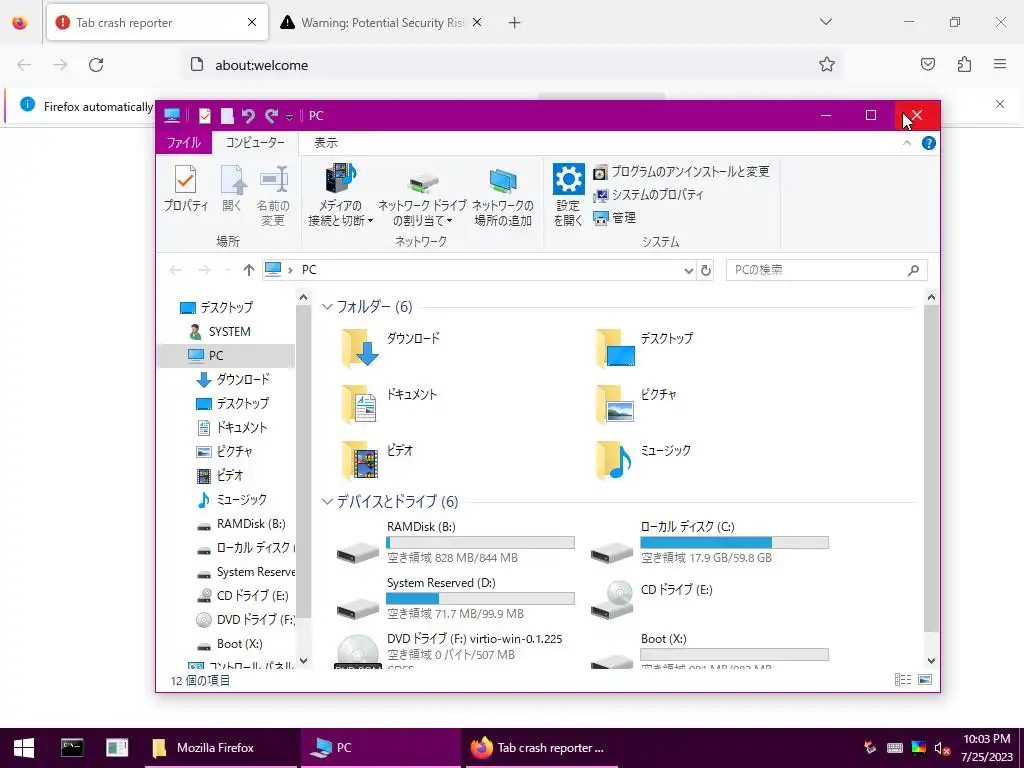Select ミュージック in navigation tree
The image size is (1024, 768).
232,500
